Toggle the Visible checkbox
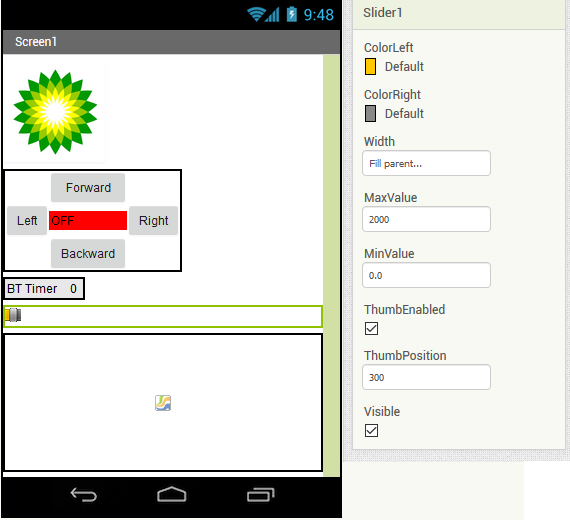 click(x=371, y=431)
